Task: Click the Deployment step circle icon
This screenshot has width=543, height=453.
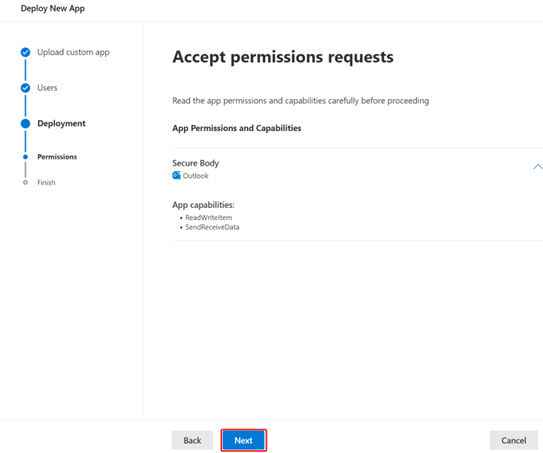Action: [25, 124]
